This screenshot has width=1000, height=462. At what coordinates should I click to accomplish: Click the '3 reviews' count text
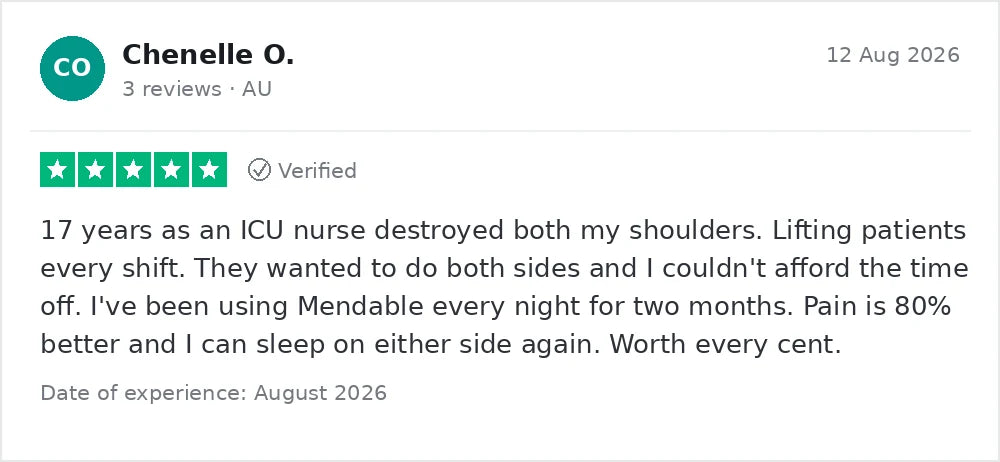point(172,89)
